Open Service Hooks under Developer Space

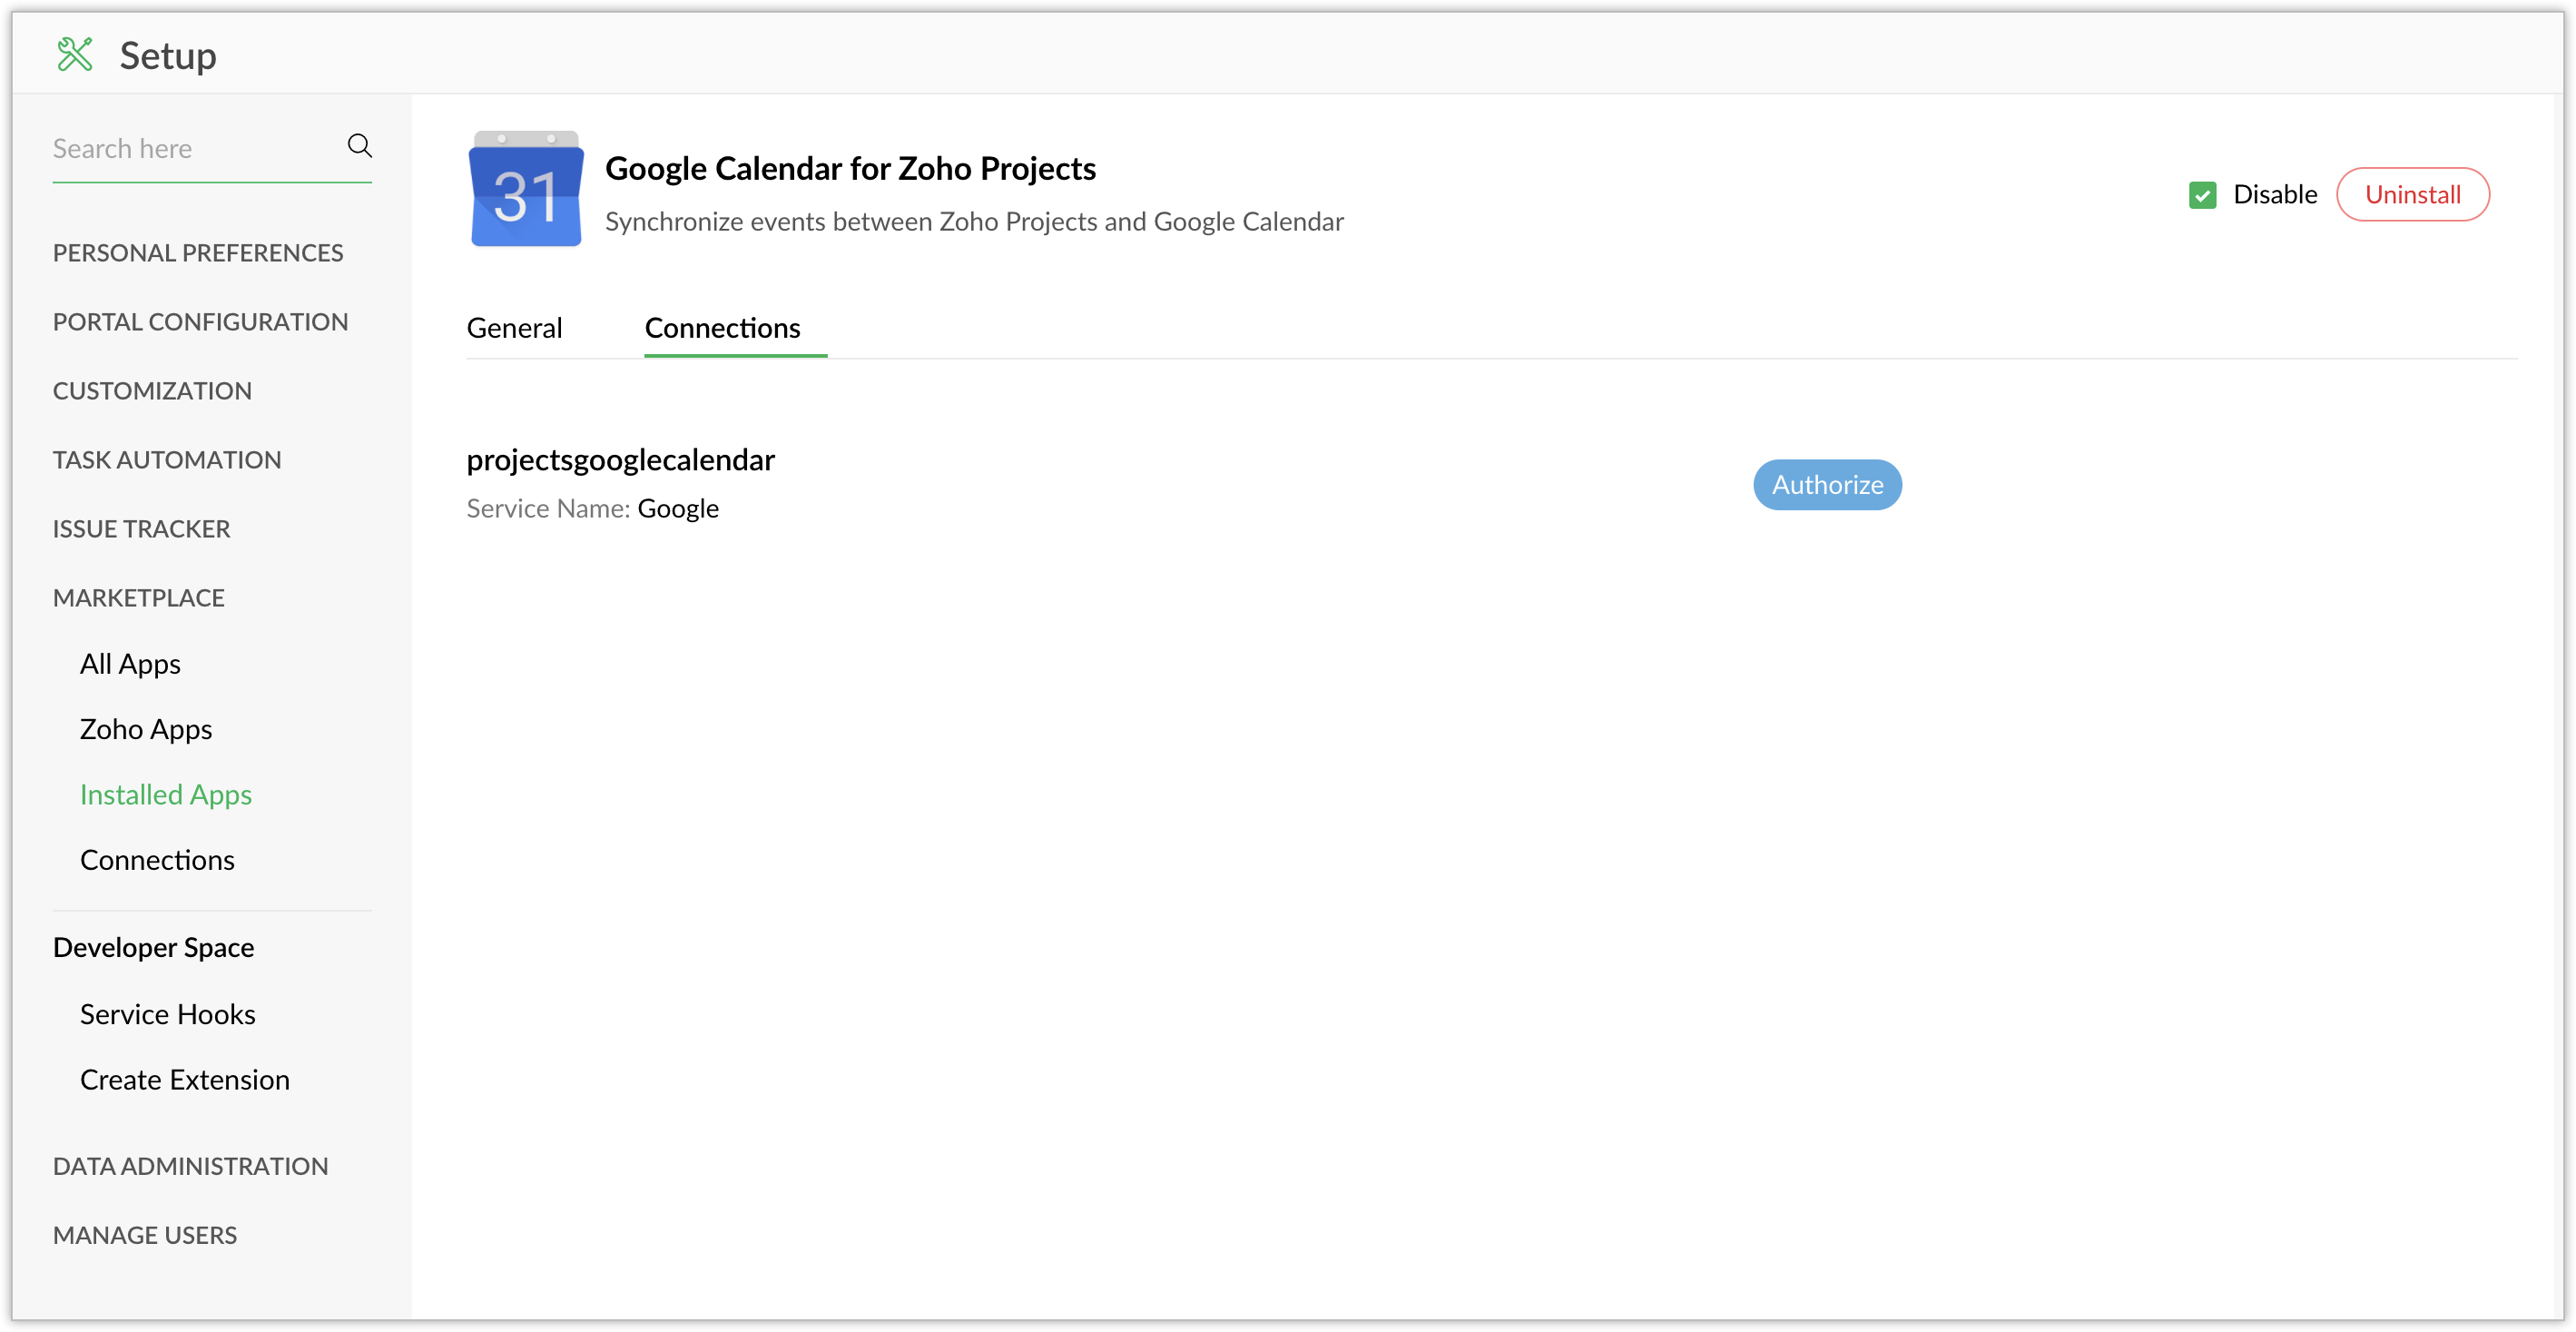tap(168, 1014)
